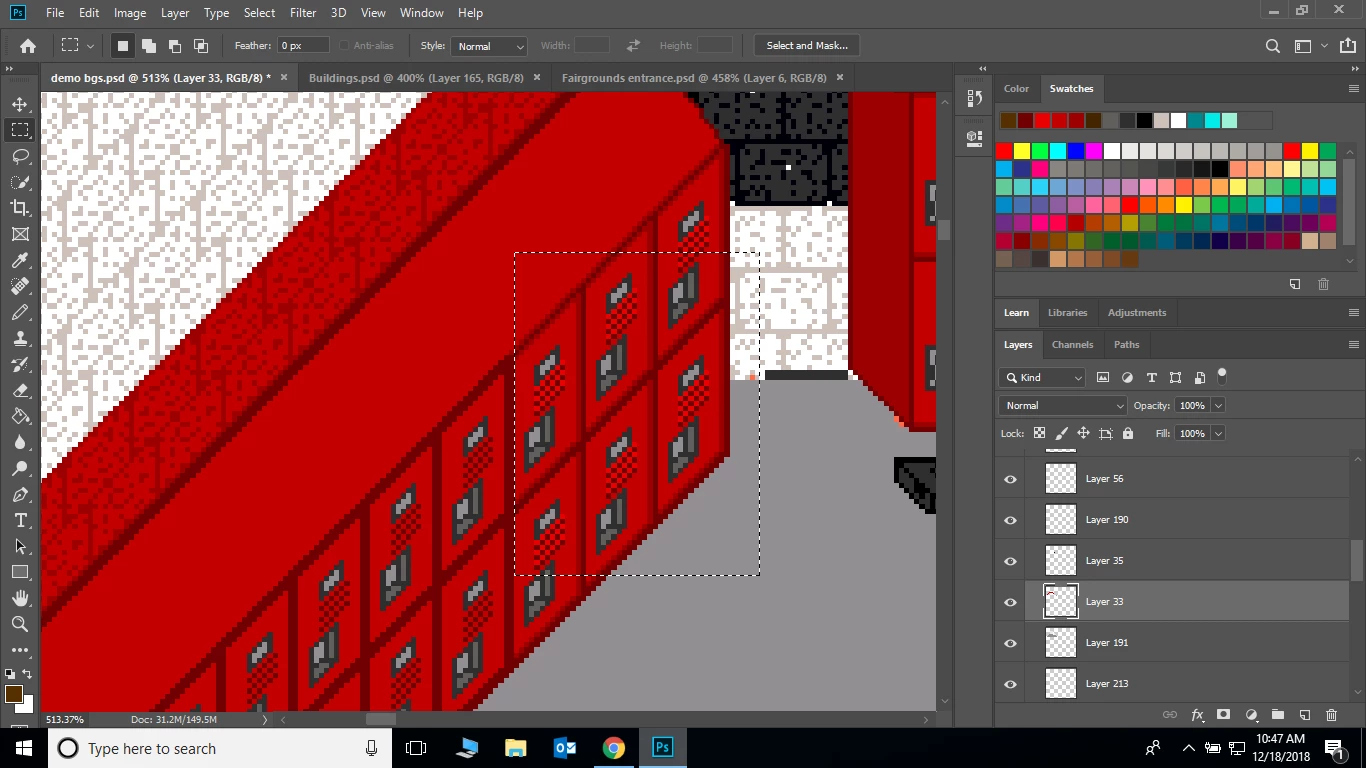
Task: Open the Swatches panel flyout menu
Action: (x=1353, y=88)
